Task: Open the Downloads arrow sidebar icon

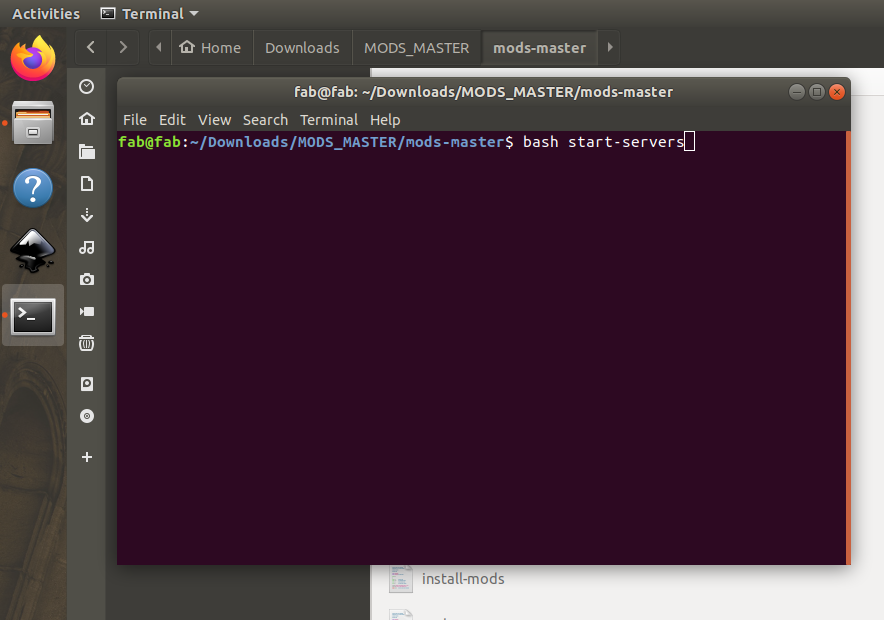Action: (87, 215)
